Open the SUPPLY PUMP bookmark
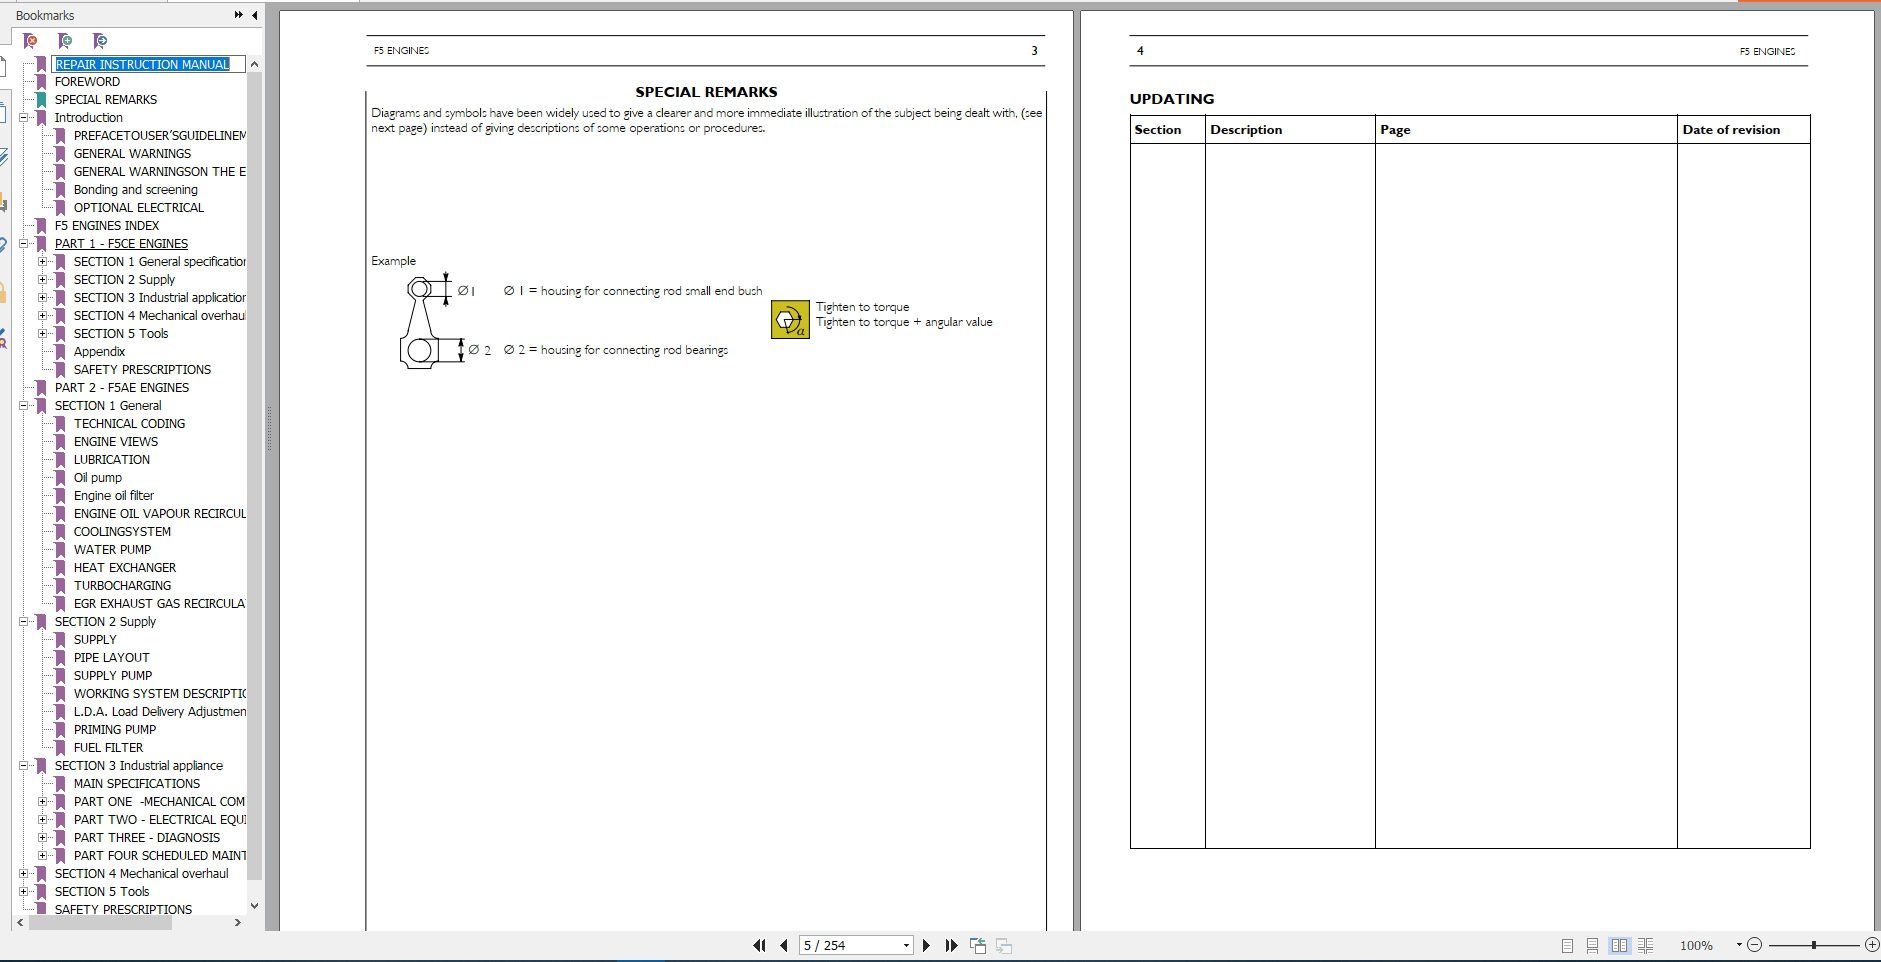1881x962 pixels. pos(112,676)
